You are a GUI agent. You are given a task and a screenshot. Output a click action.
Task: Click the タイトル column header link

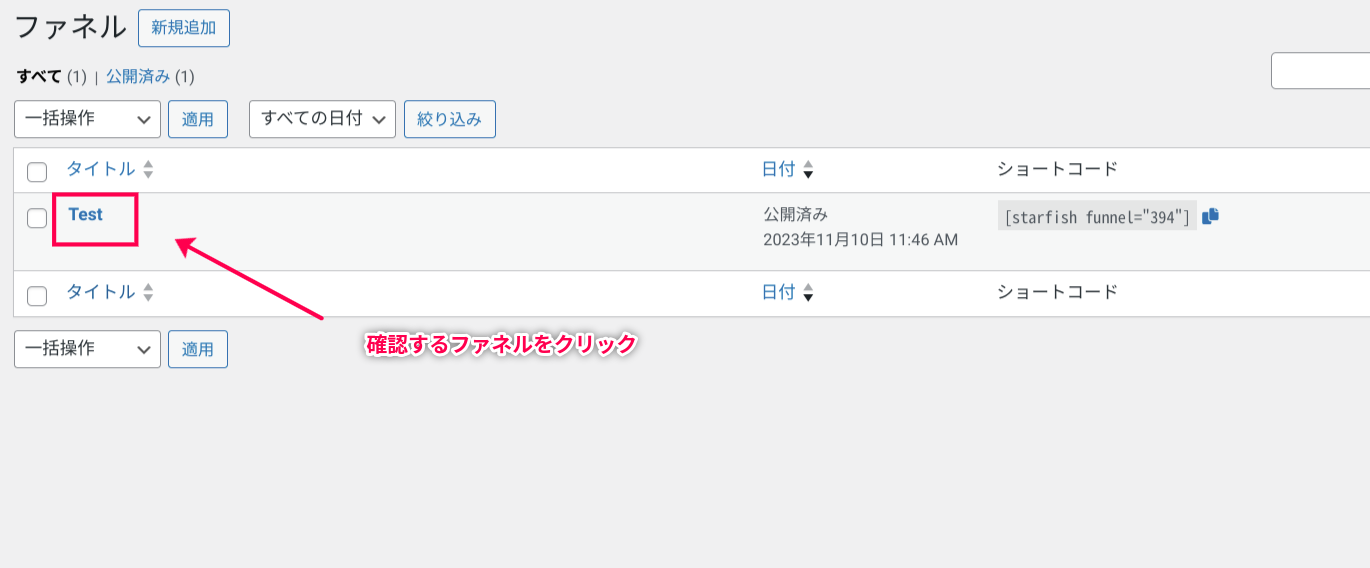pyautogui.click(x=101, y=170)
